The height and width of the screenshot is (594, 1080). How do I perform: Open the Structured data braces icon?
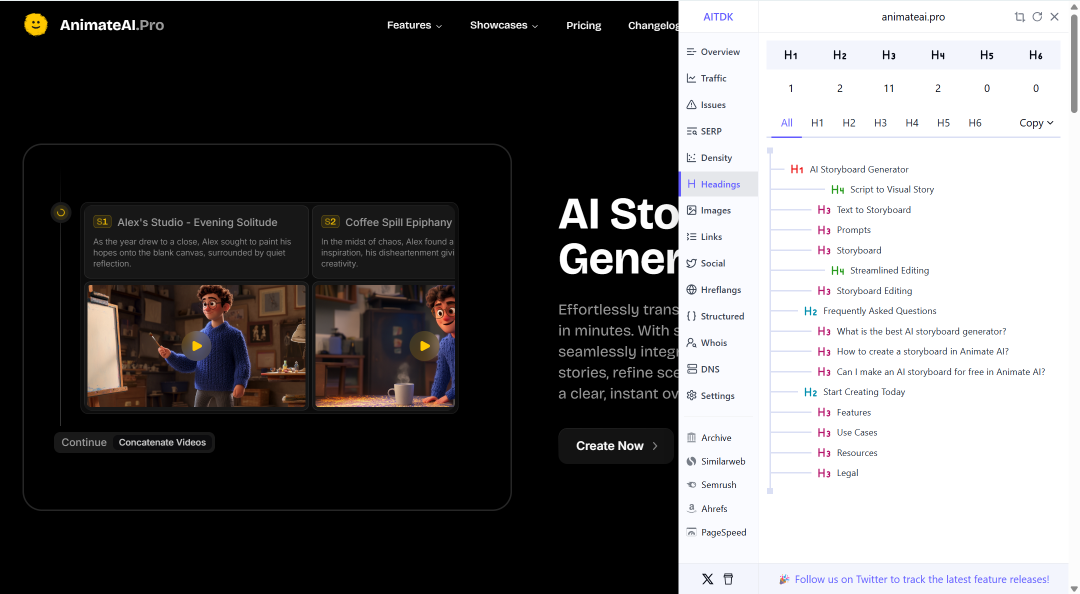point(691,316)
